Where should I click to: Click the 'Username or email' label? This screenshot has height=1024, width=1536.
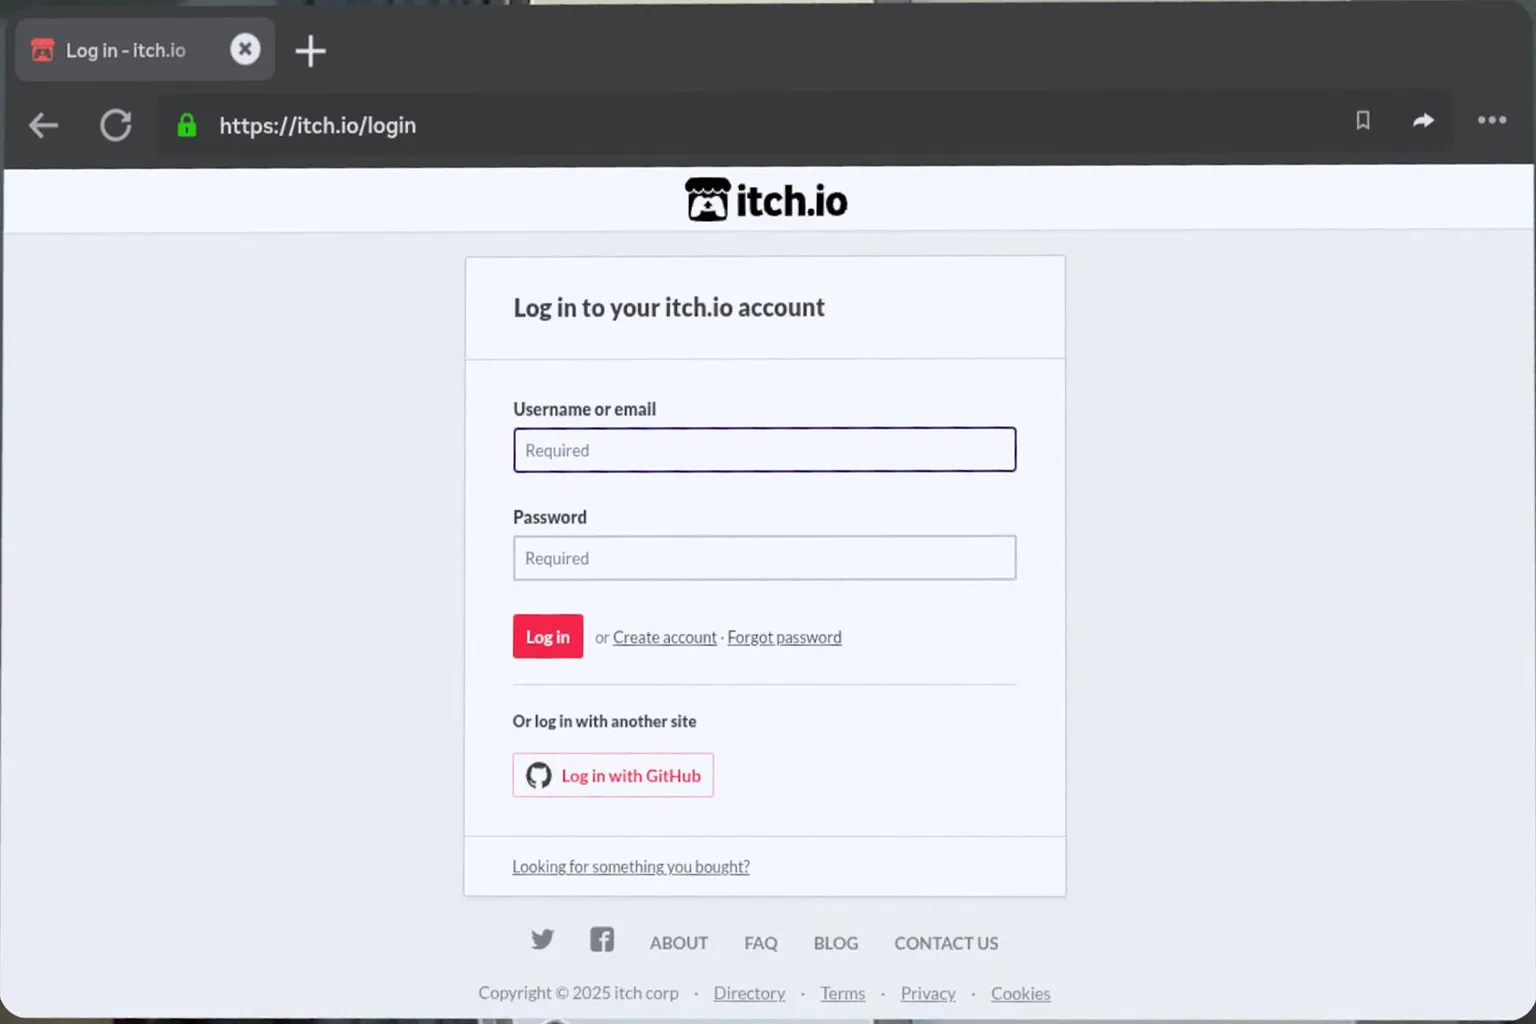coord(585,409)
